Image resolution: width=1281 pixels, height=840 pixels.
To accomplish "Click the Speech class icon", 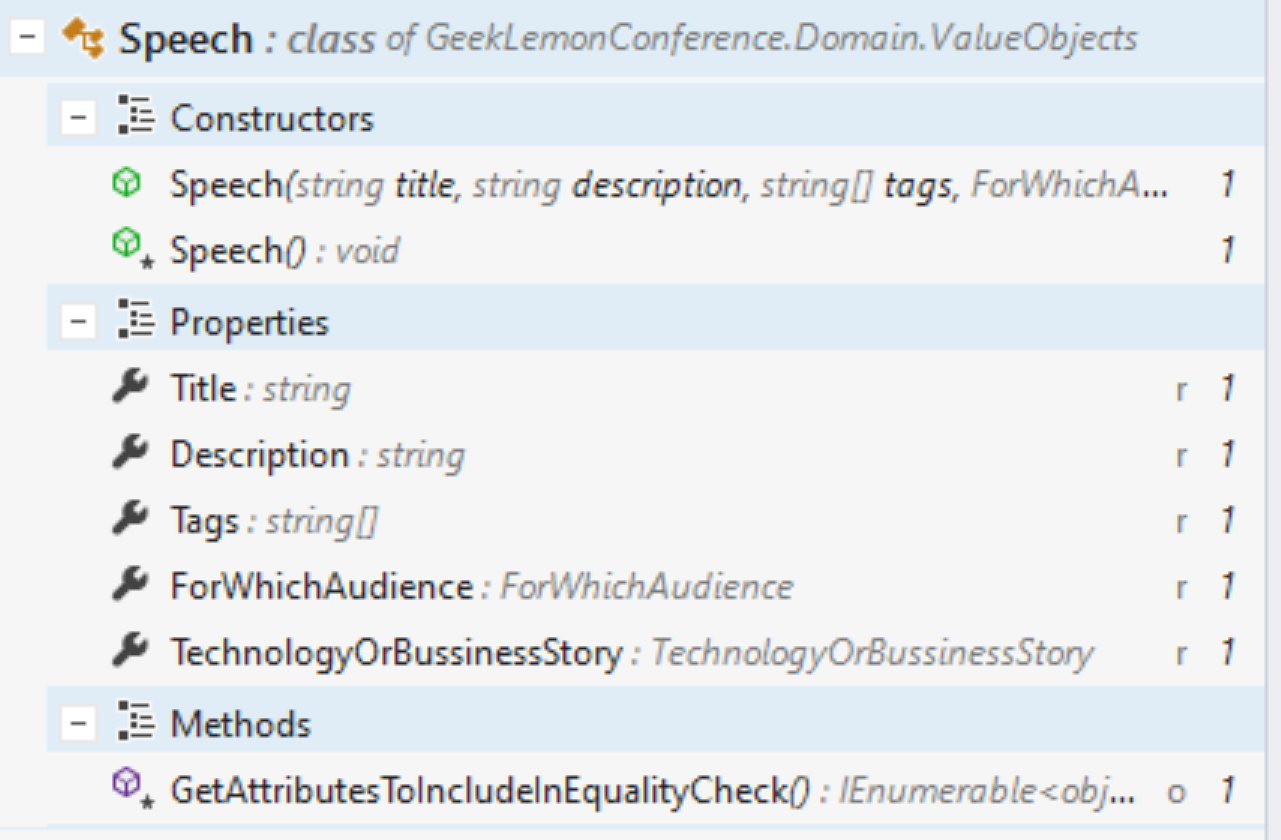I will (84, 39).
